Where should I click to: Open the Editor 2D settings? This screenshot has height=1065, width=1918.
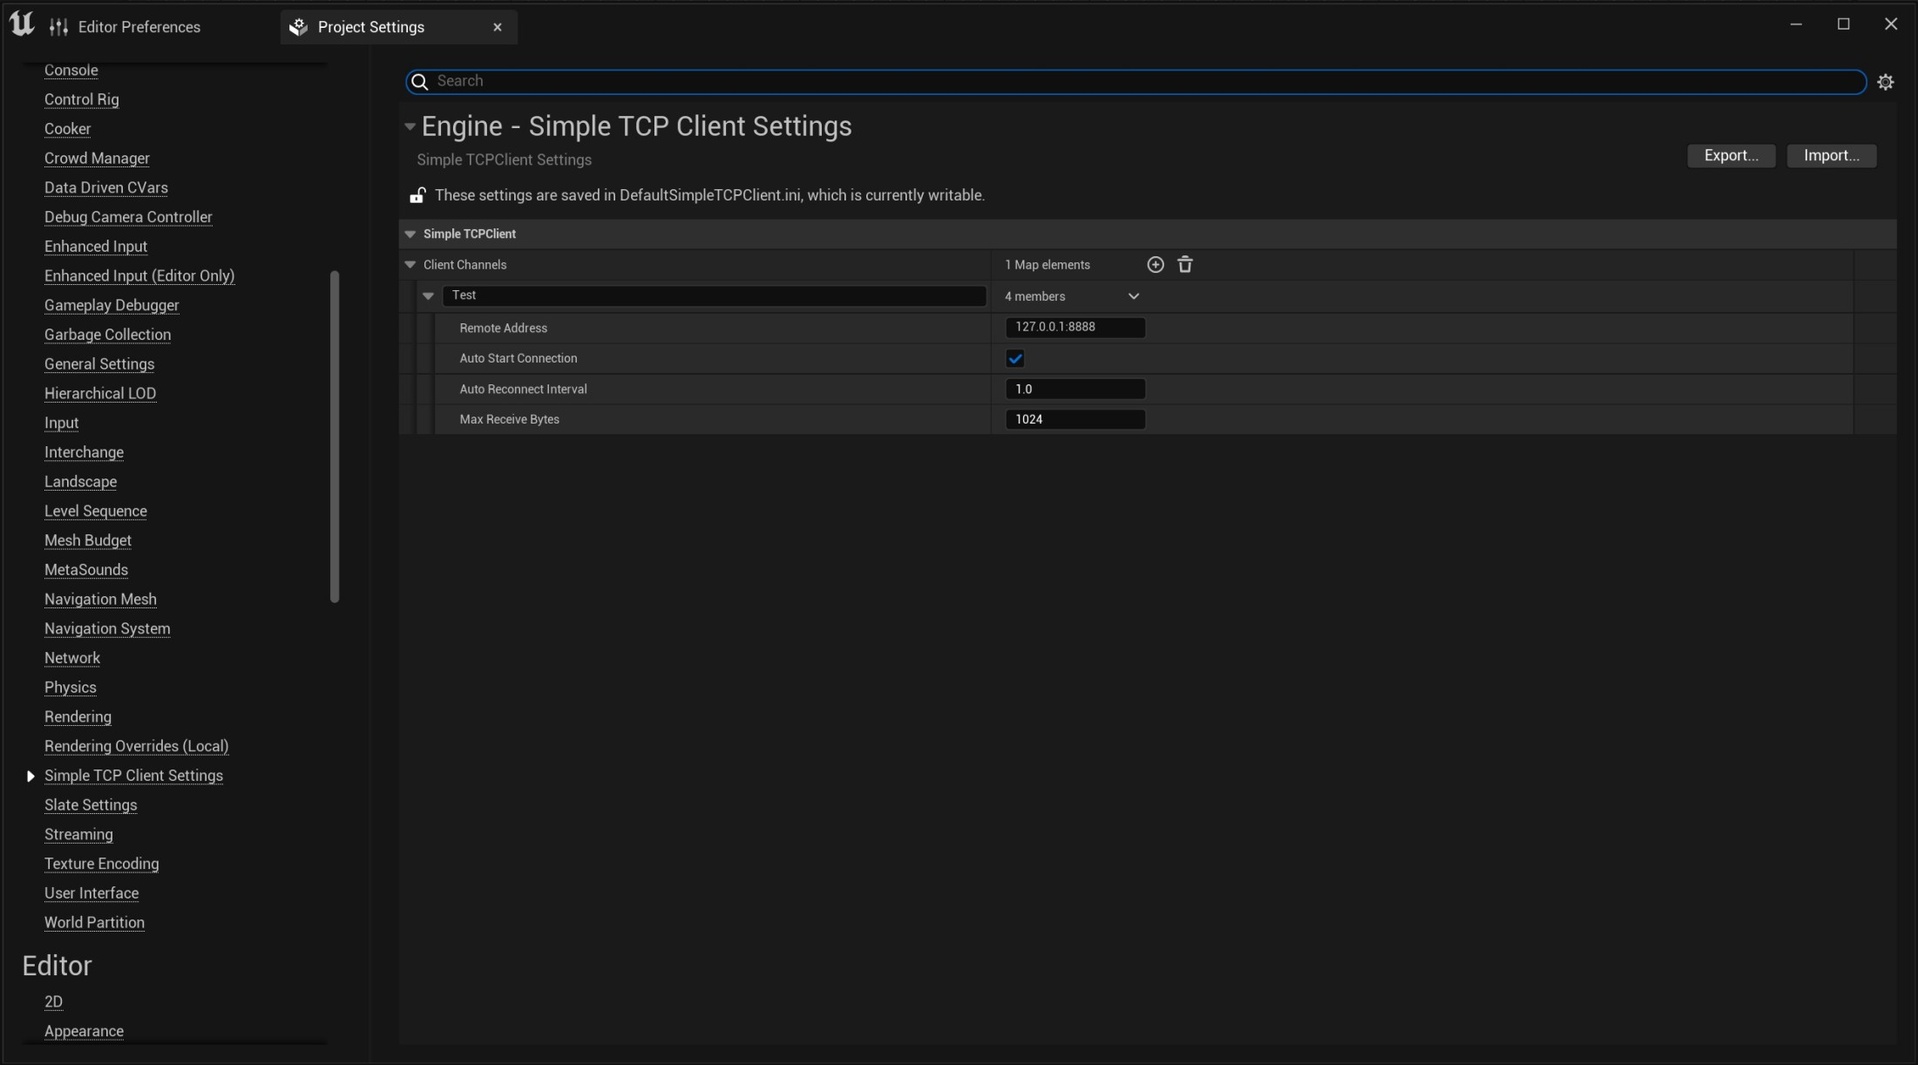(53, 1002)
